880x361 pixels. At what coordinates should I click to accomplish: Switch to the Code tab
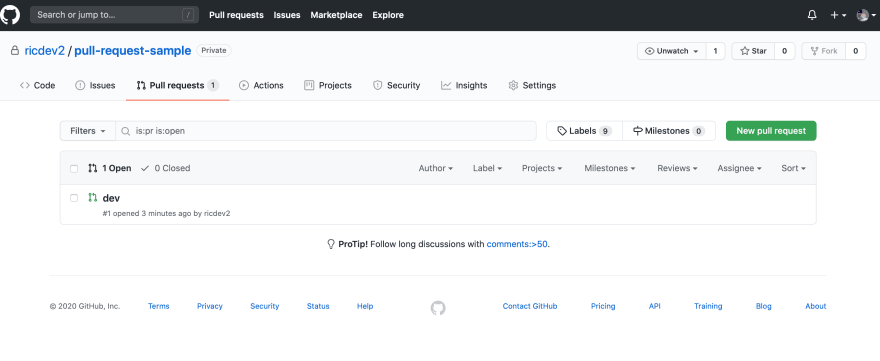point(38,85)
